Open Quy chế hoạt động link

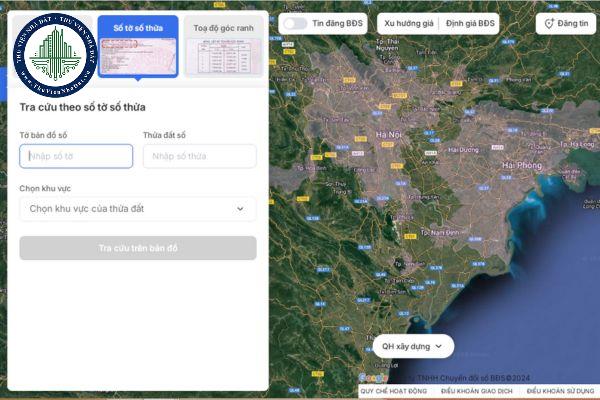393,391
